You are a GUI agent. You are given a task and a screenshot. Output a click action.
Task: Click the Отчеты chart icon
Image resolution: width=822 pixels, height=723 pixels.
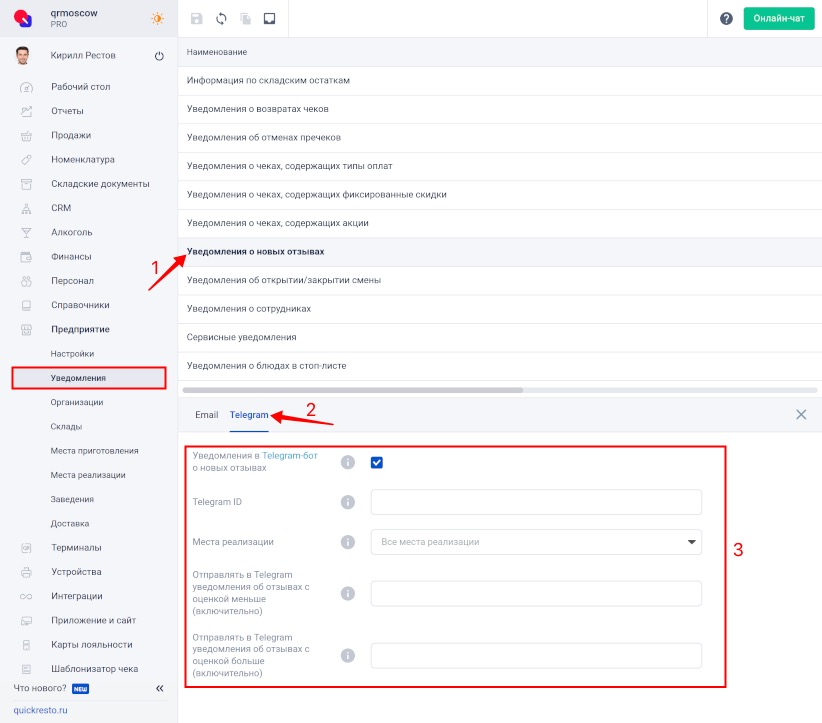(26, 111)
